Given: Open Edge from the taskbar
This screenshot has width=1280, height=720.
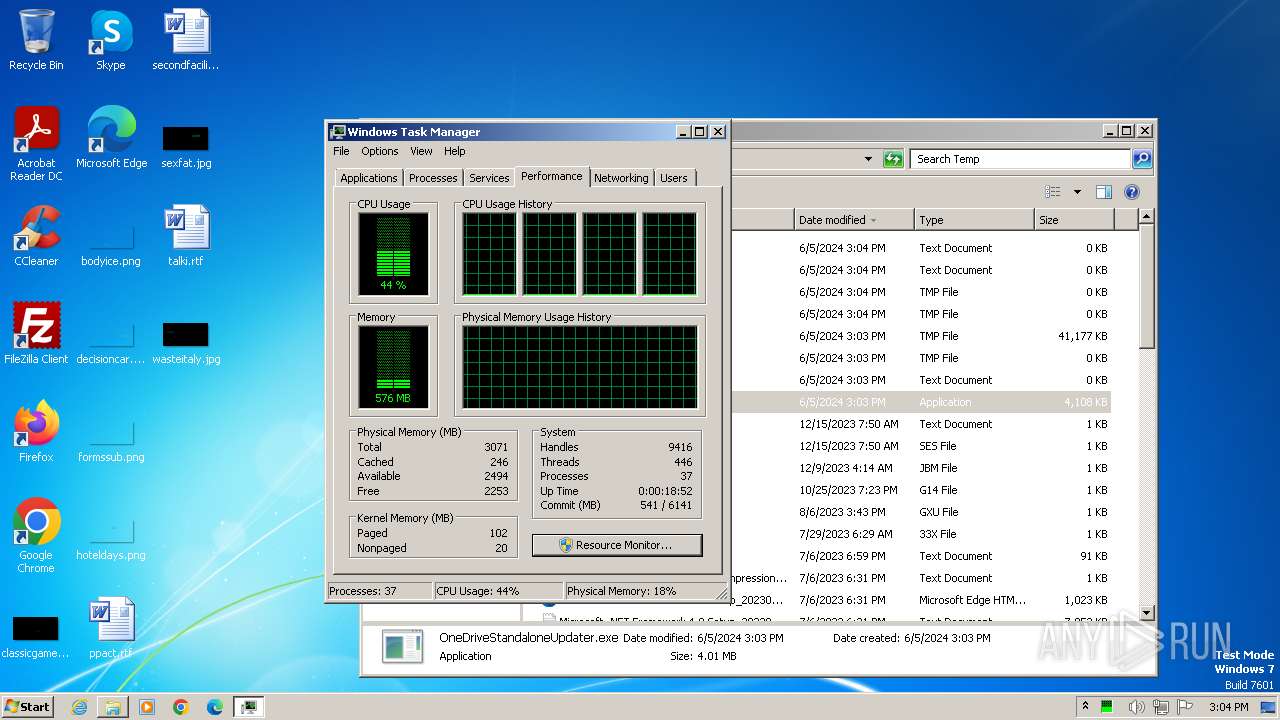Looking at the screenshot, I should click(x=215, y=707).
